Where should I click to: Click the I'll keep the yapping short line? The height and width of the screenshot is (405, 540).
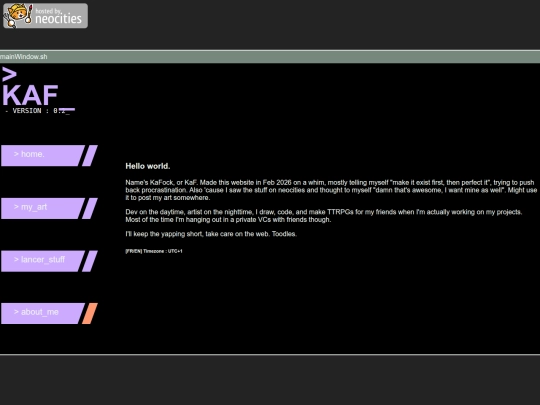(211, 234)
